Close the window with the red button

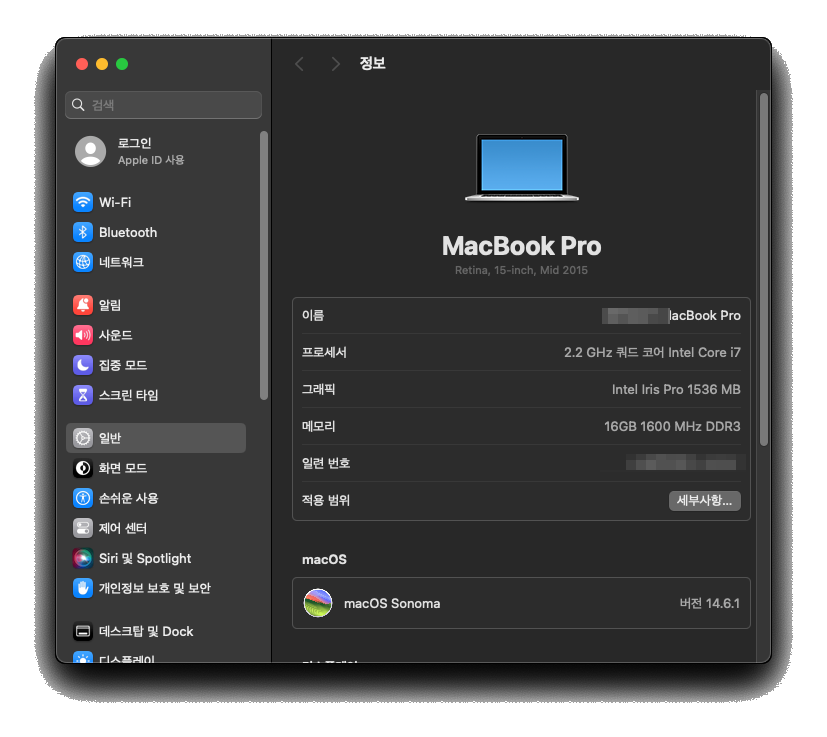coord(82,64)
